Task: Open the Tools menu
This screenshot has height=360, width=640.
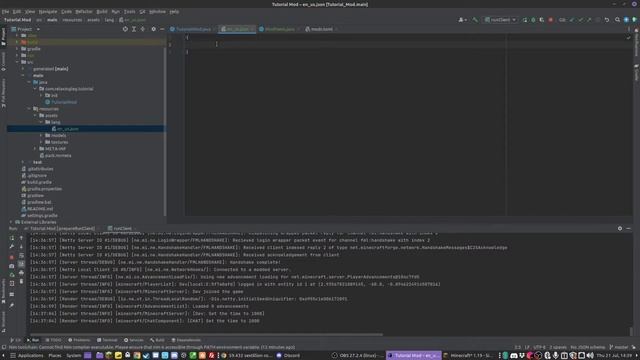Action: coord(129,11)
